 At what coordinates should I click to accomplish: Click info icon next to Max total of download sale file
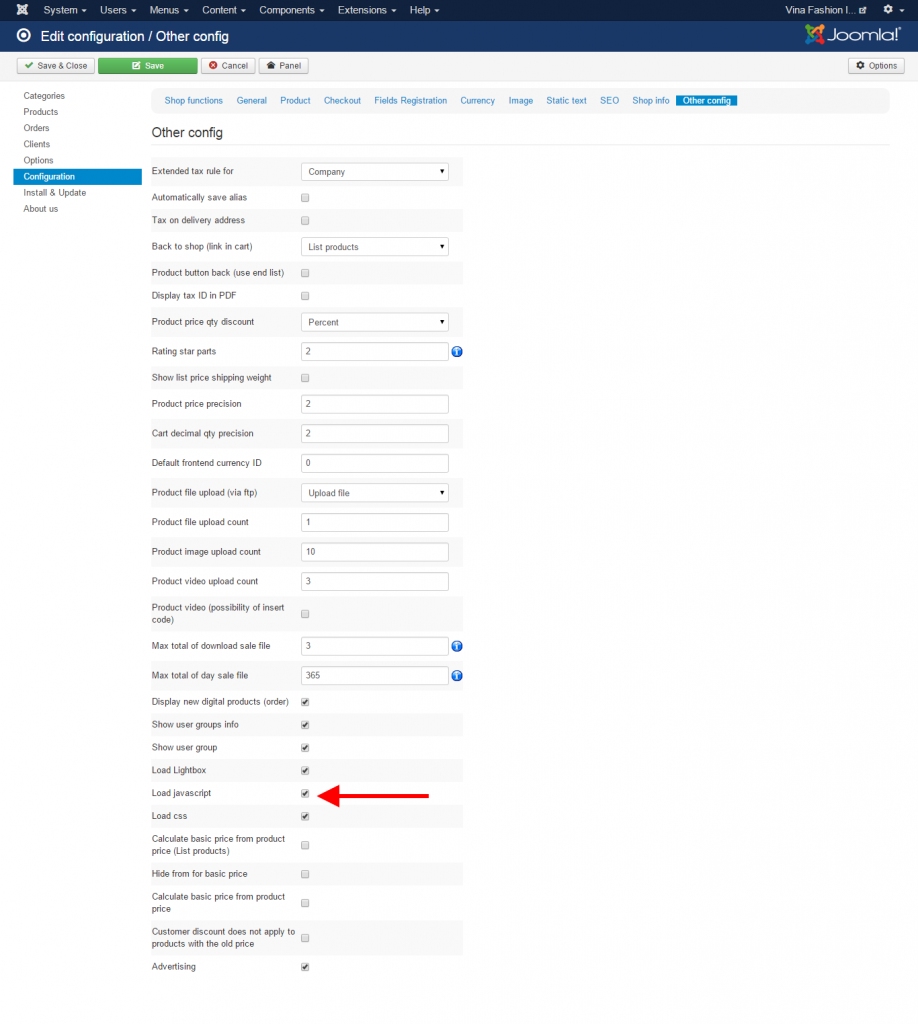(457, 646)
